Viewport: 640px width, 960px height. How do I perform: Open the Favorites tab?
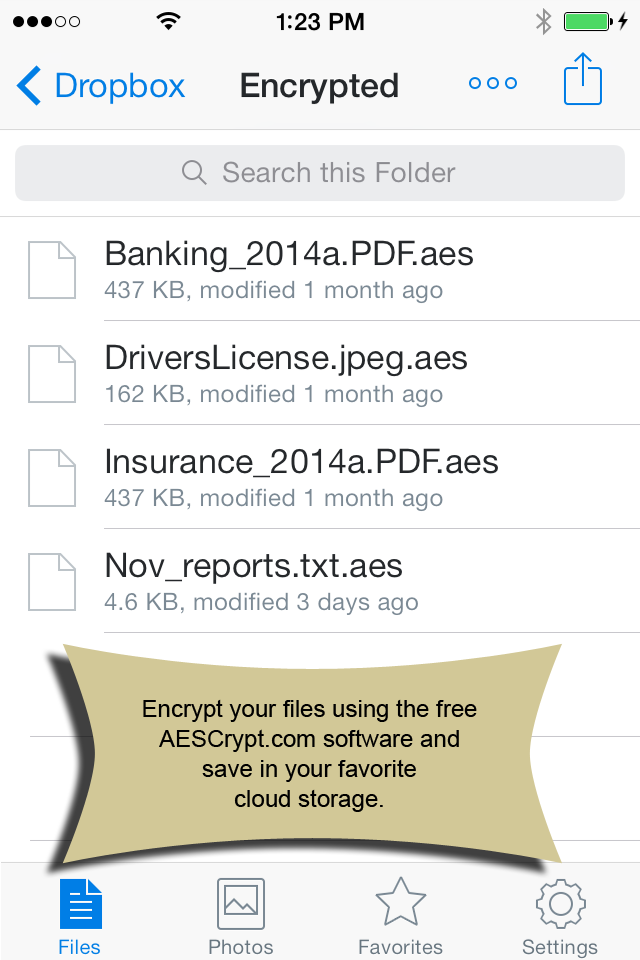[400, 915]
